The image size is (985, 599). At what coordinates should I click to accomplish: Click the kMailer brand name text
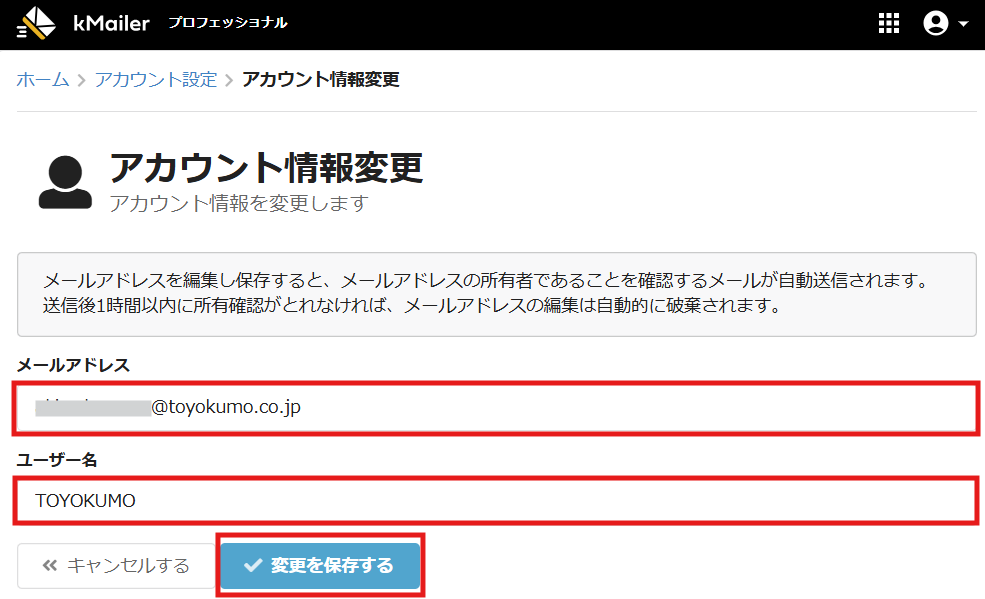point(111,23)
